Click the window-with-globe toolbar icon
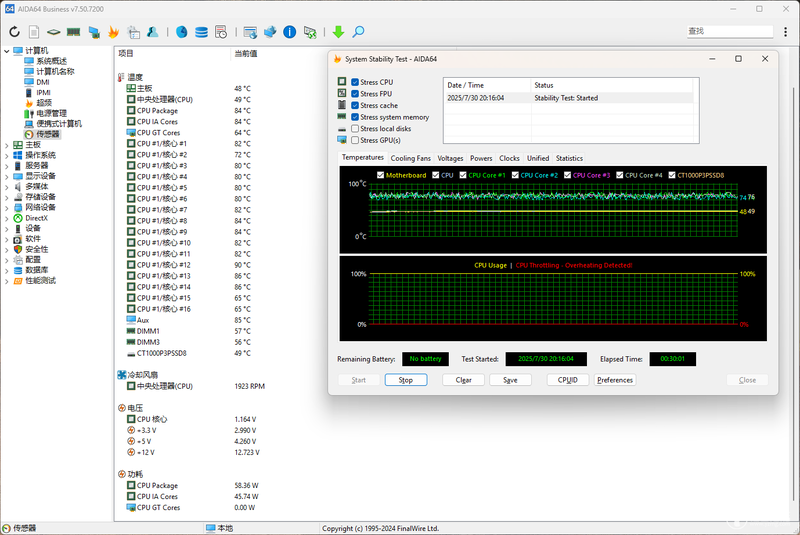The width and height of the screenshot is (800, 535). click(250, 32)
